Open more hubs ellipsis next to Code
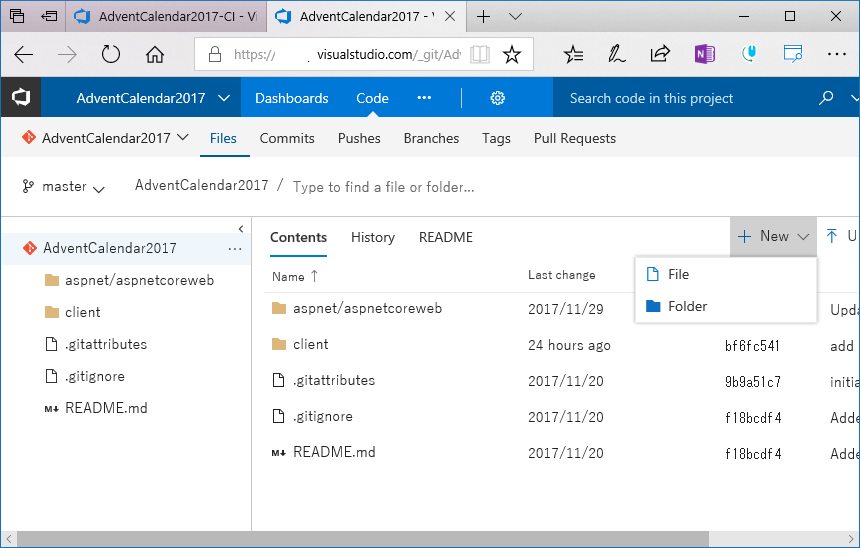This screenshot has height=548, width=860. [x=424, y=98]
